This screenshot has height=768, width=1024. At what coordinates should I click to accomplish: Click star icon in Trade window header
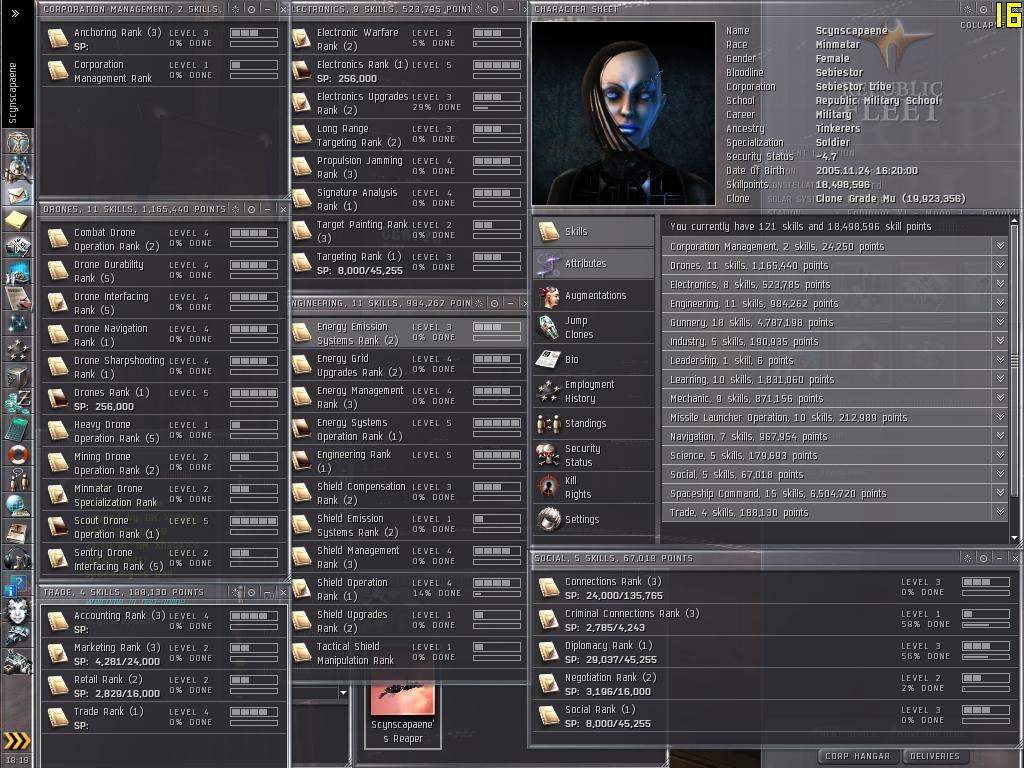pos(236,592)
